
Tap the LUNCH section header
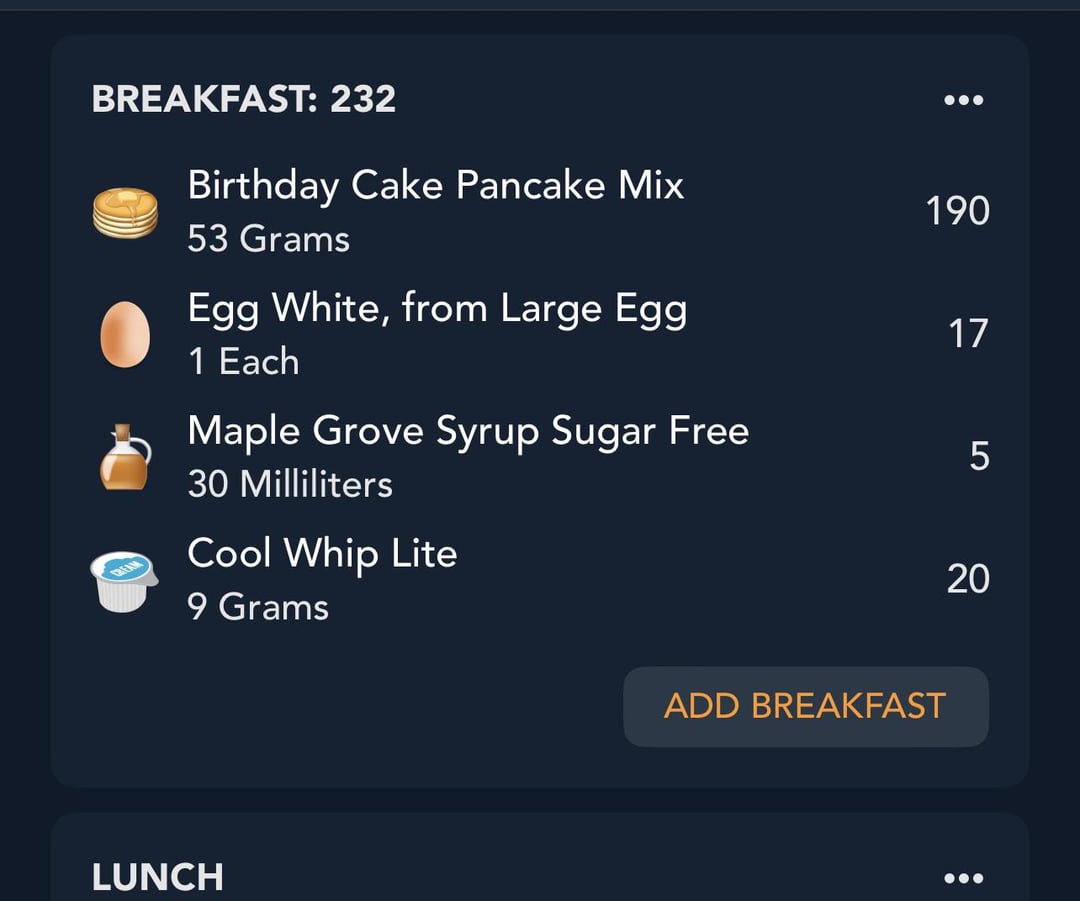[158, 877]
